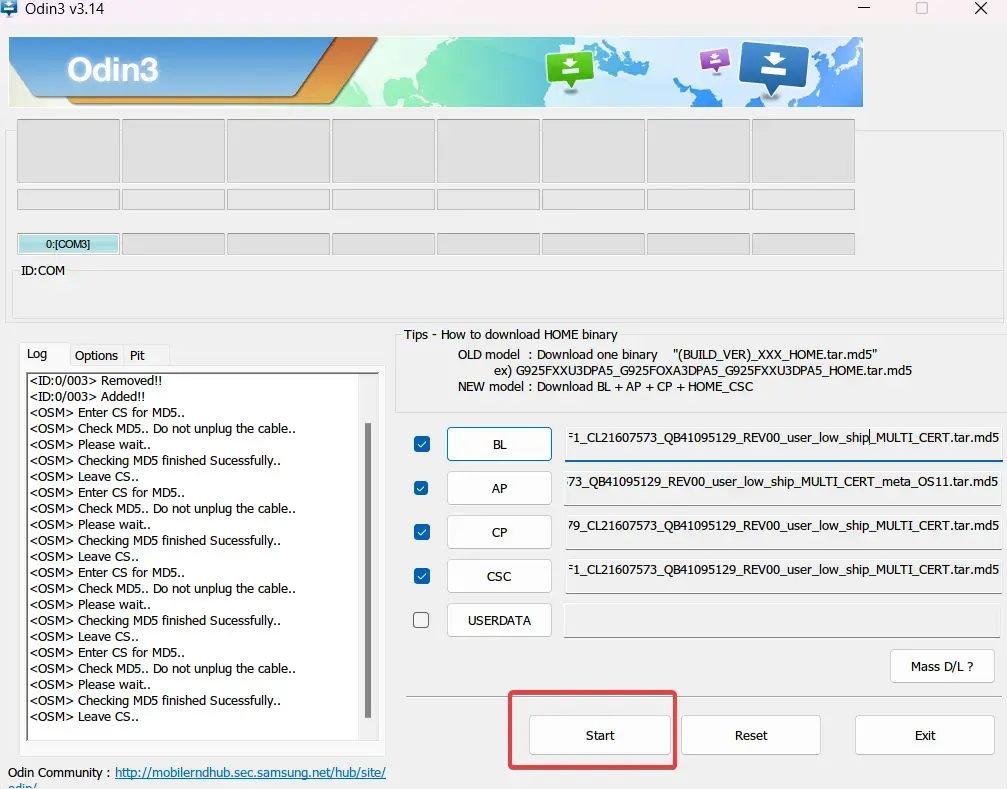Enable the USERDATA checkbox
The height and width of the screenshot is (789, 1007).
coord(421,620)
